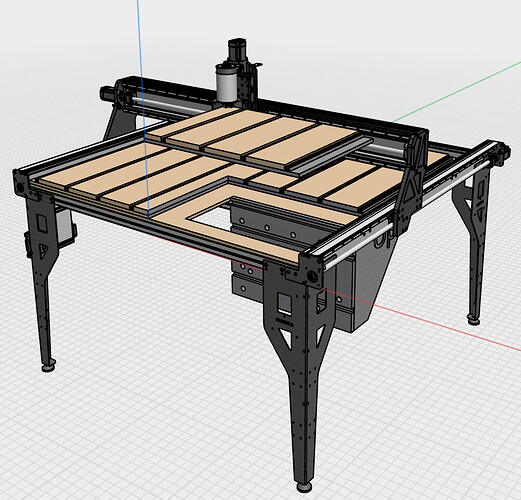The width and height of the screenshot is (521, 500).
Task: Click the leveling foot under the left leg
Action: 49,368
